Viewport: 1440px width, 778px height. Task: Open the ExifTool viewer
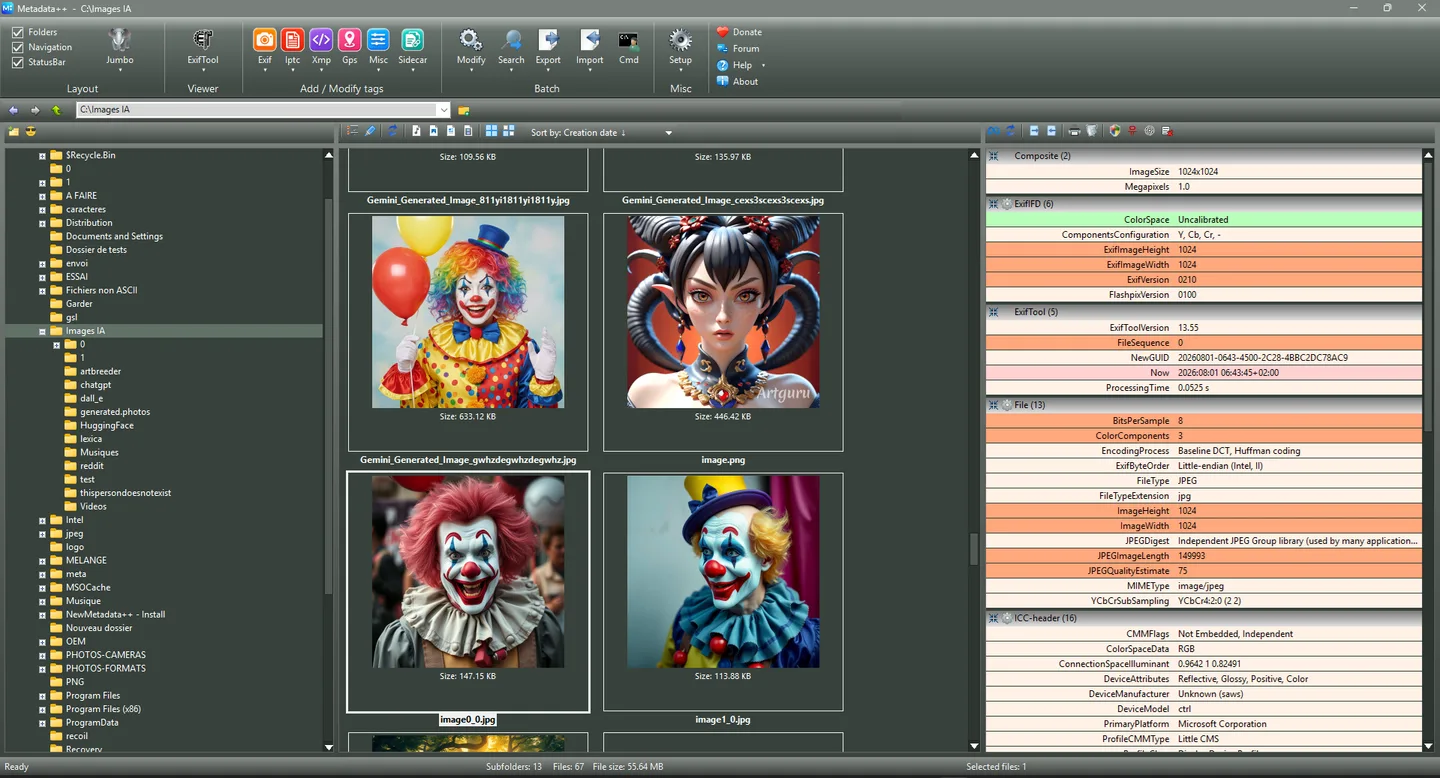(x=203, y=46)
